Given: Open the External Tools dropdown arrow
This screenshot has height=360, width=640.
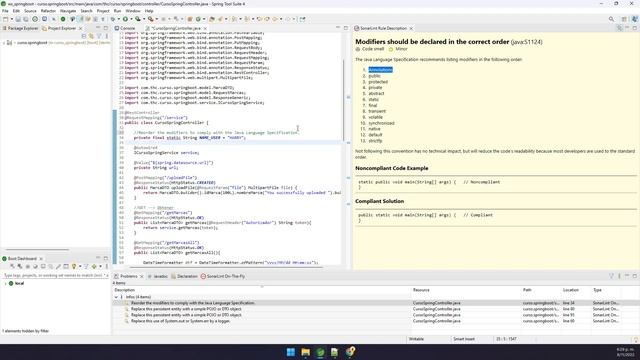Looking at the screenshot, I should [156, 19].
